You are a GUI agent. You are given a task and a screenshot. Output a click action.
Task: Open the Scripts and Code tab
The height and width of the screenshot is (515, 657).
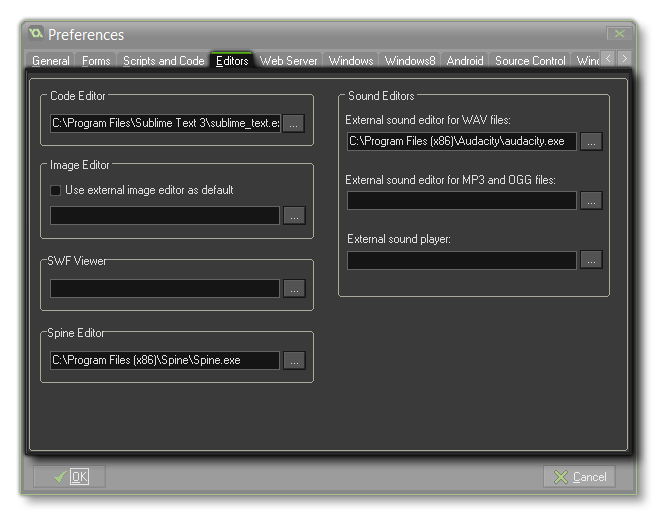163,61
